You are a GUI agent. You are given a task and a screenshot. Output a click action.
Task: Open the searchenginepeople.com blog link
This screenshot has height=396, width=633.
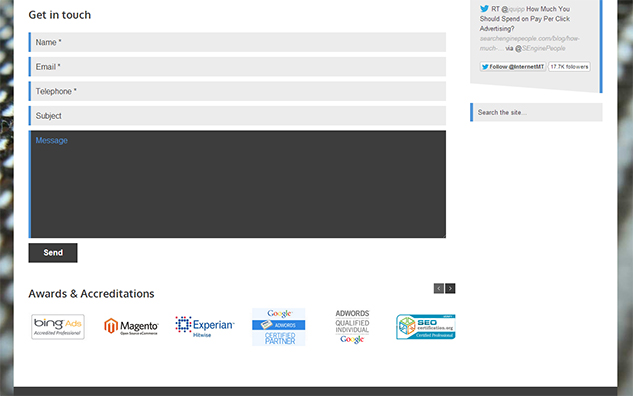click(529, 43)
